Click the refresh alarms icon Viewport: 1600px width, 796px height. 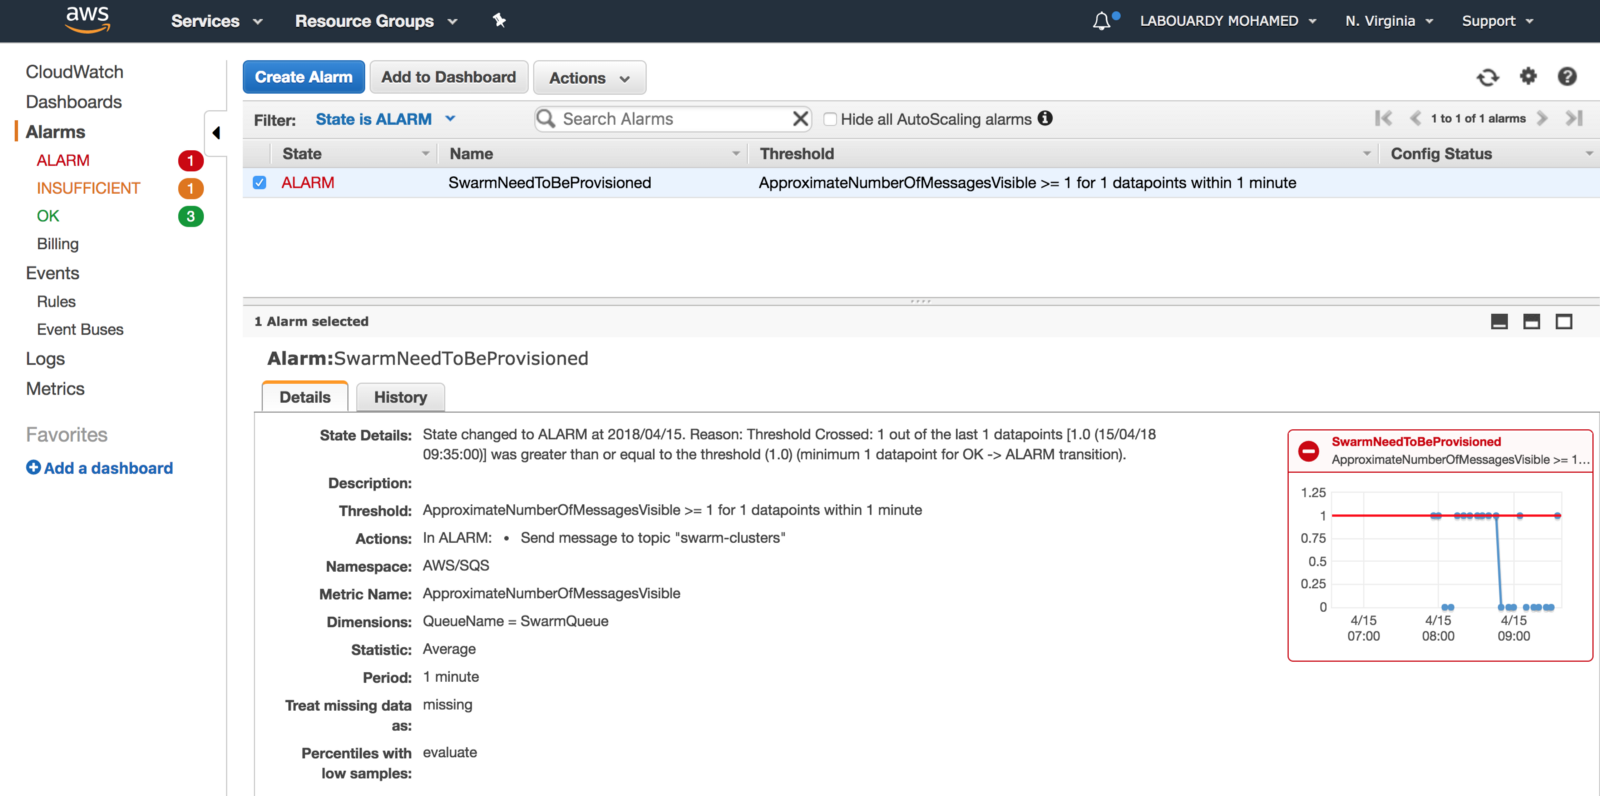(x=1488, y=77)
